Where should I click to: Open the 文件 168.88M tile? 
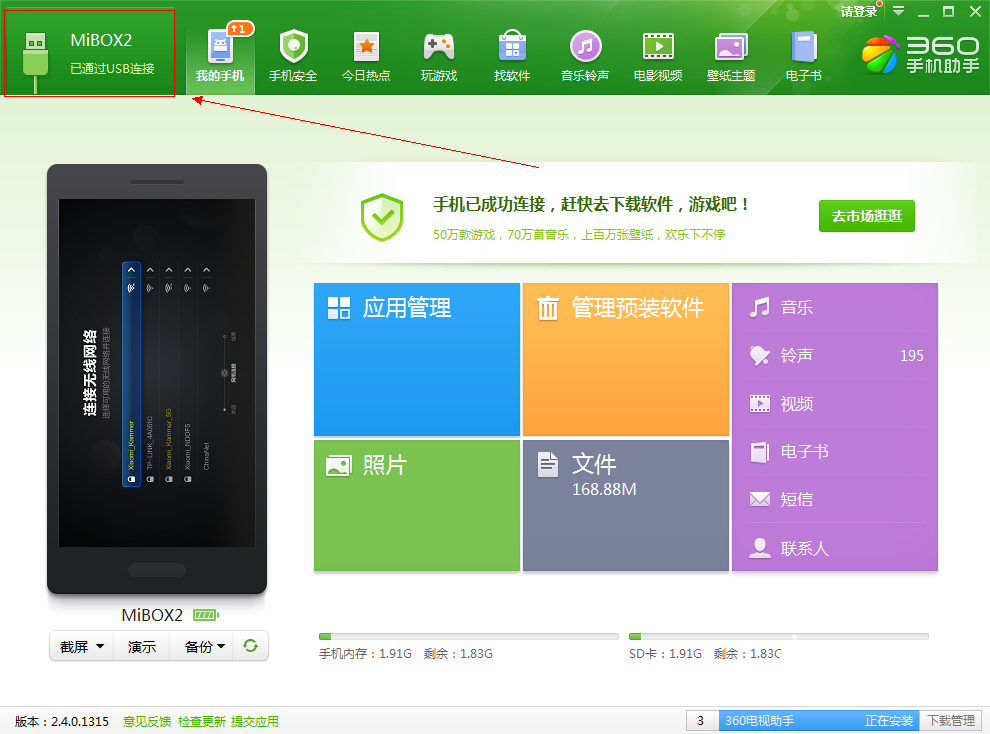tap(626, 505)
